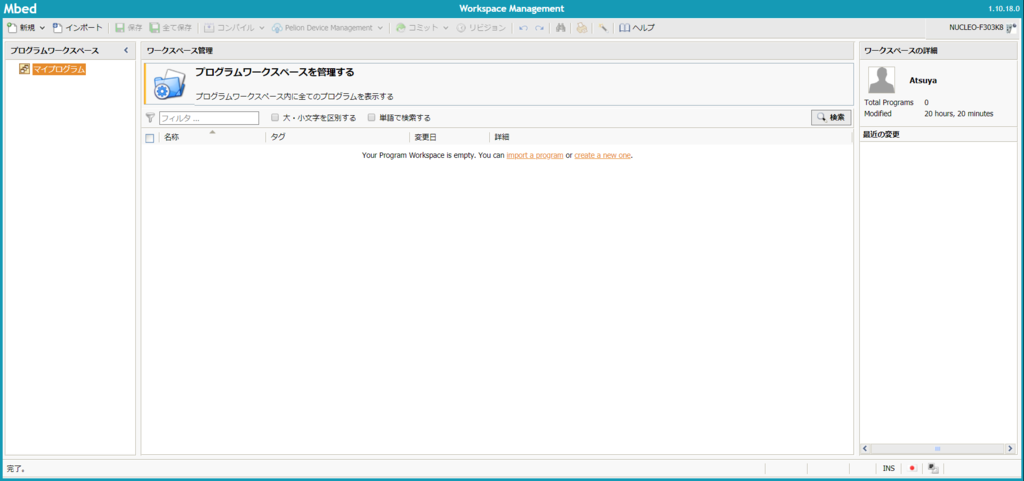
Task: Click the Mbed logo
Action: tap(20, 8)
